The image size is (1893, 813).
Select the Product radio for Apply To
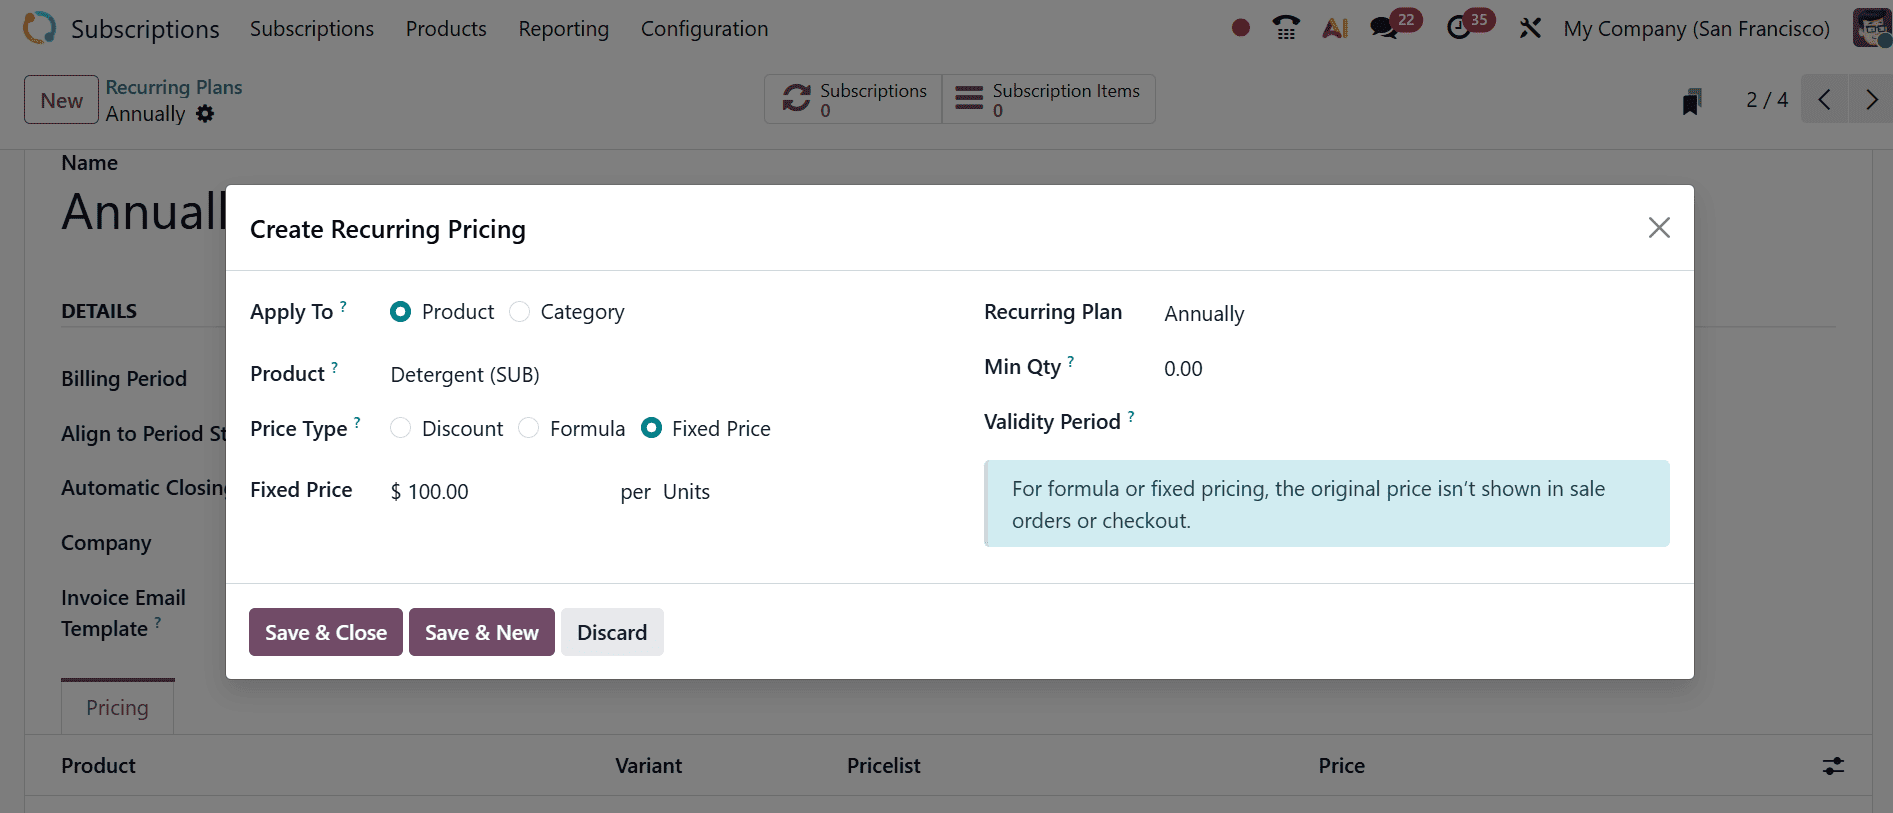(401, 312)
